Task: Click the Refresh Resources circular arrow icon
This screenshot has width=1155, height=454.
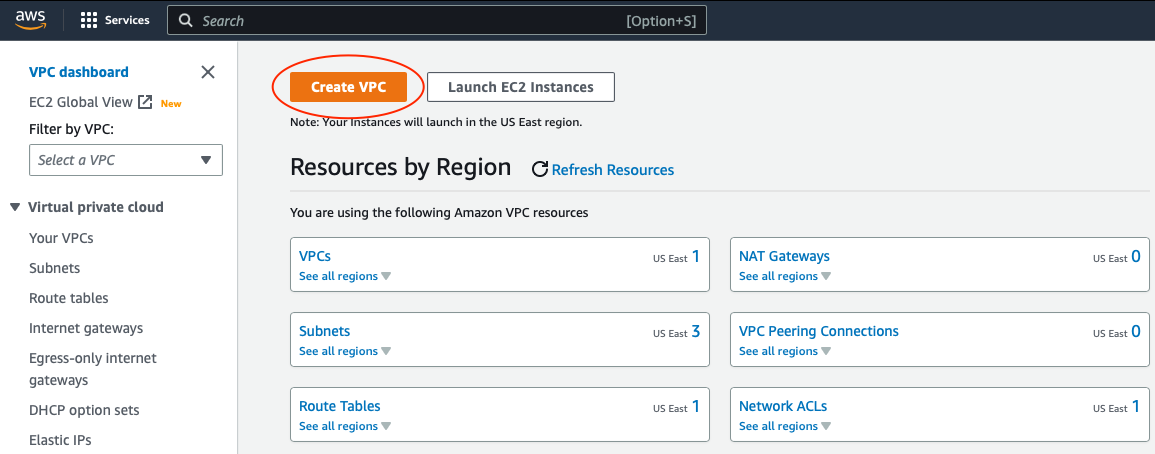Action: click(x=540, y=170)
